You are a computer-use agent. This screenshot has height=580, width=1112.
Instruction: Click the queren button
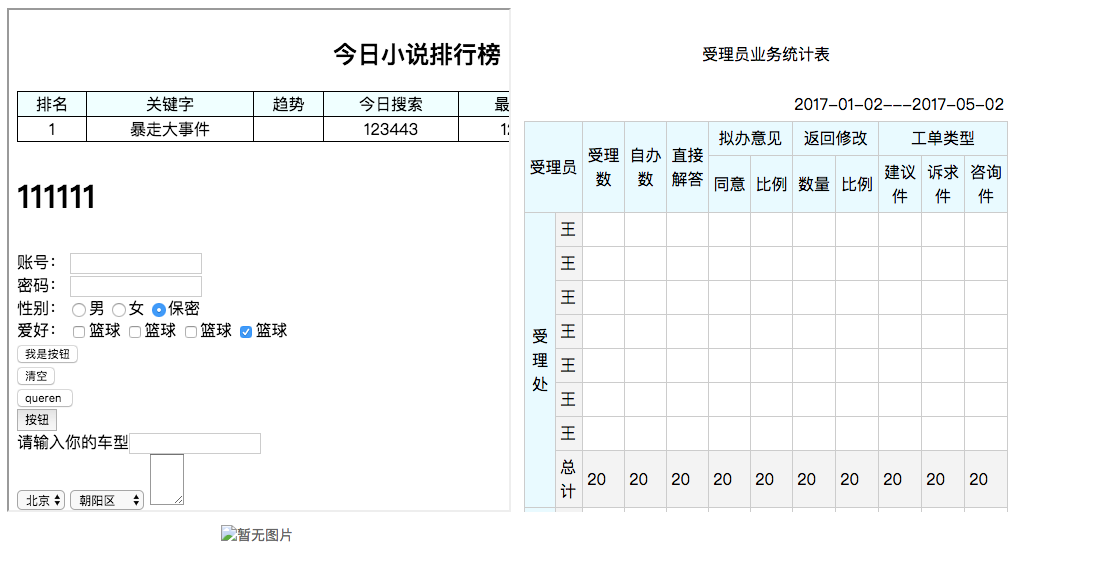tap(45, 398)
